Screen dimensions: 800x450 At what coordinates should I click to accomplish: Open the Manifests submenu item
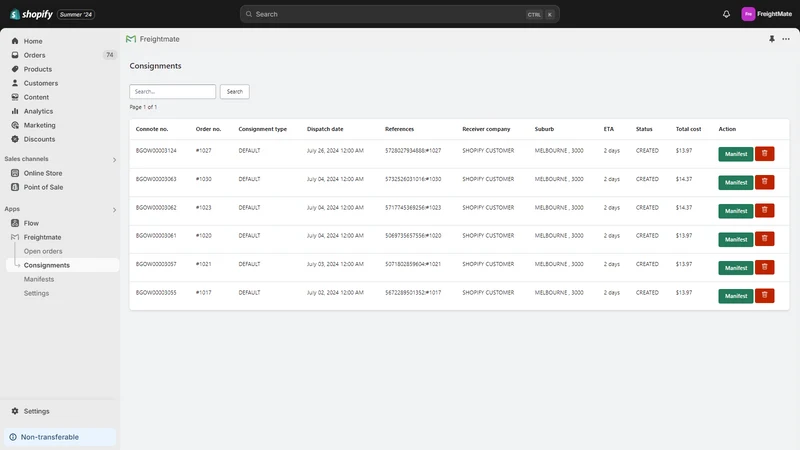click(39, 279)
